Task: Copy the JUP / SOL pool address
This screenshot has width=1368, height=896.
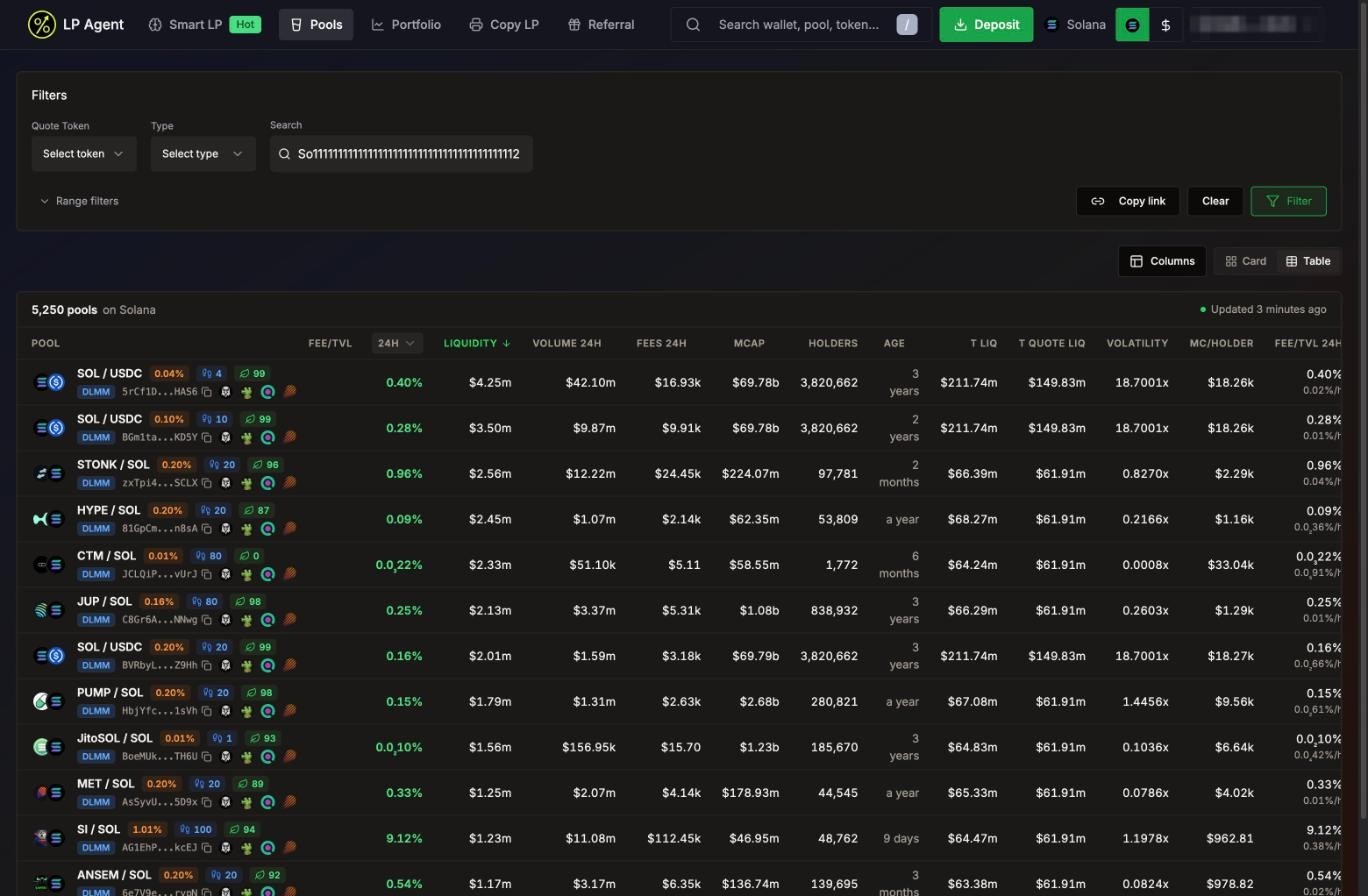Action: point(207,620)
